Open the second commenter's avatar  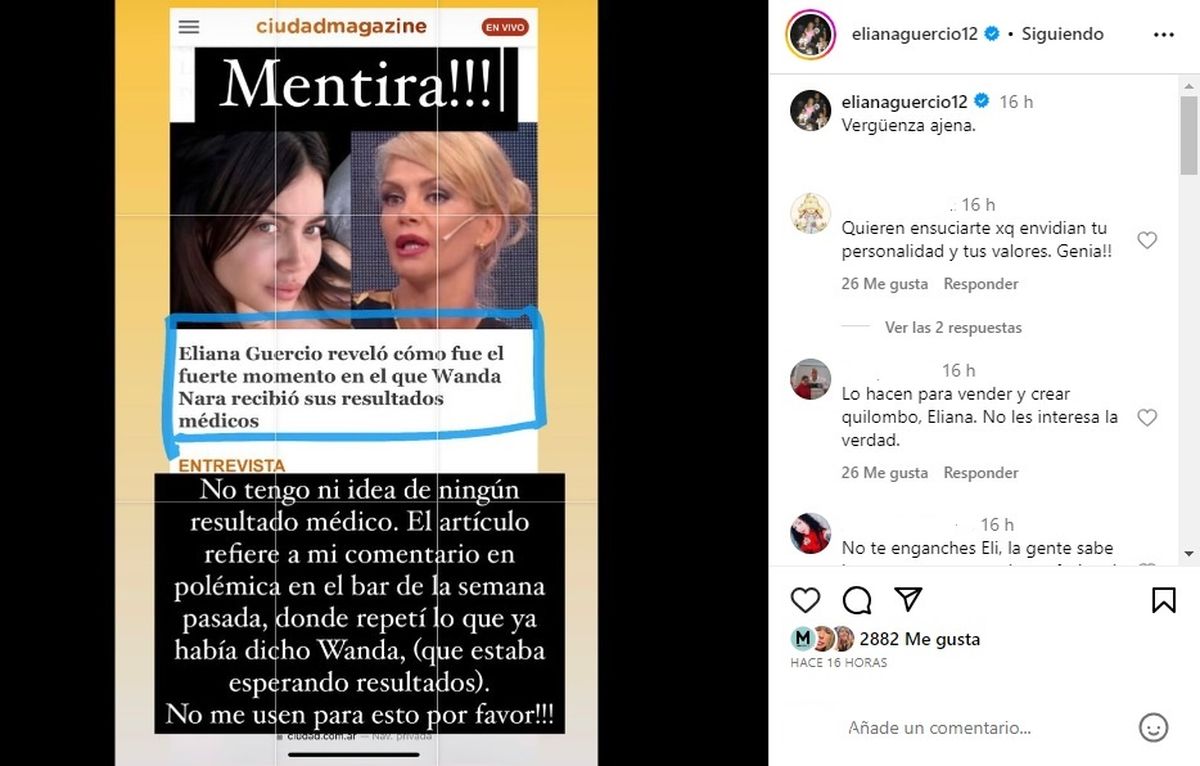[x=811, y=379]
